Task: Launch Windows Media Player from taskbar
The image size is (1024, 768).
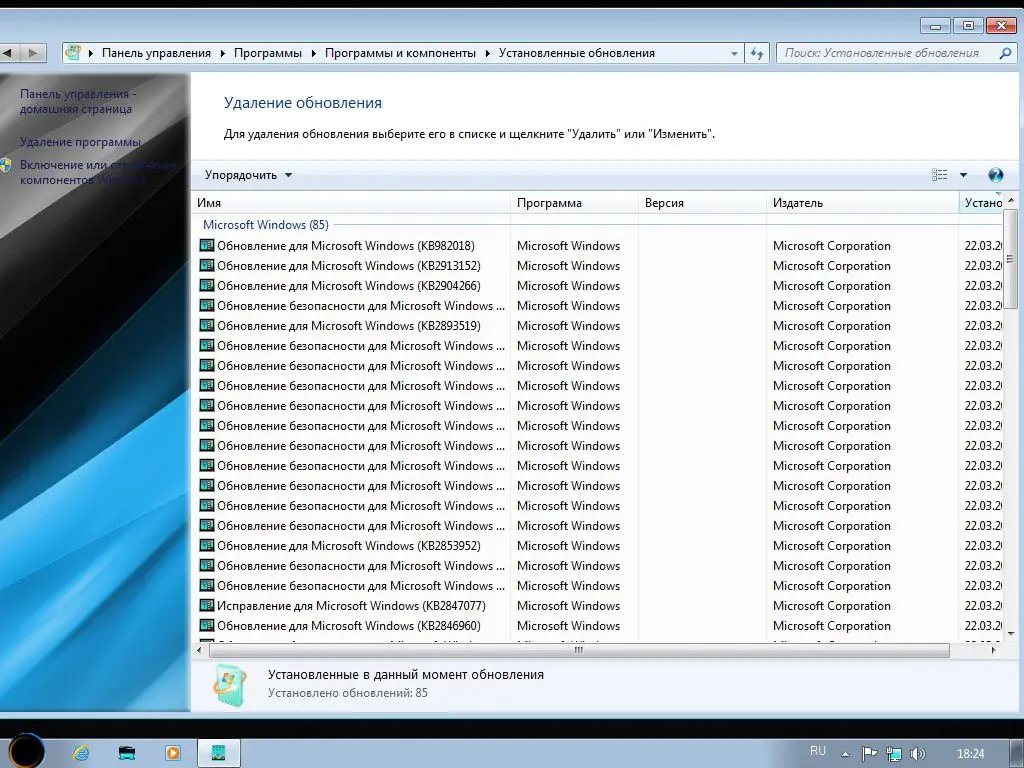Action: (172, 753)
